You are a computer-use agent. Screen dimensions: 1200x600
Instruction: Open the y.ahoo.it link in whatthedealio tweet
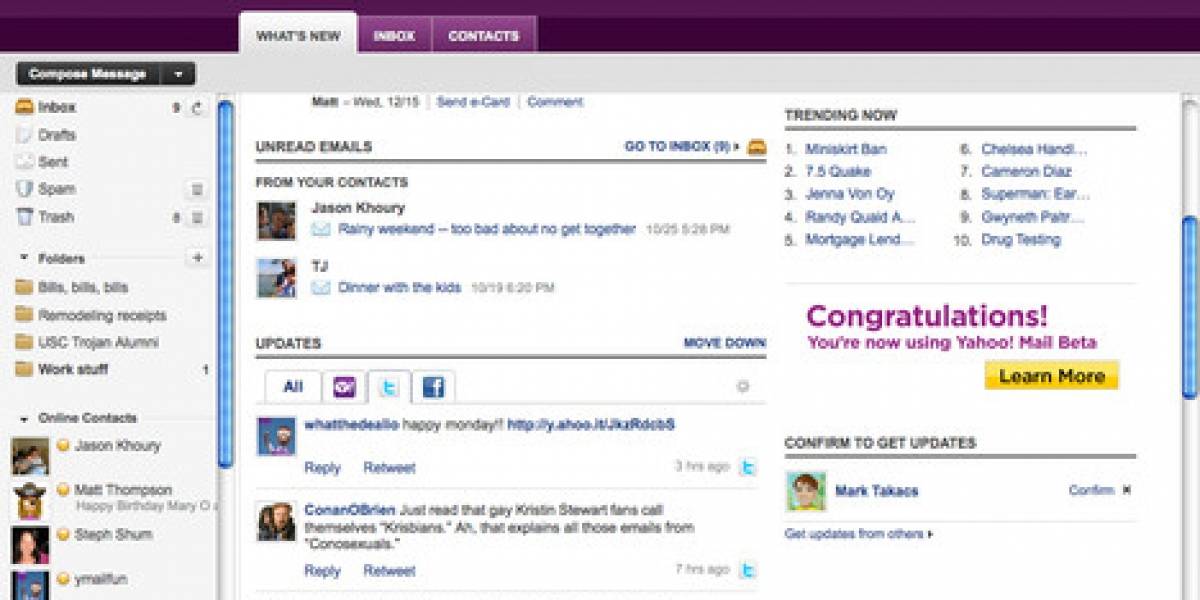(591, 424)
